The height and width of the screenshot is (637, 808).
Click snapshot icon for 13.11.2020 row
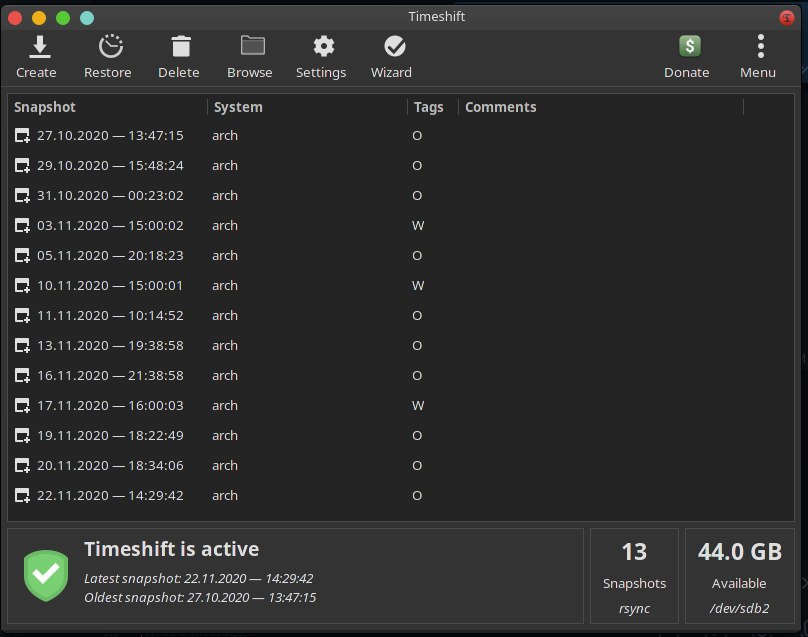pyautogui.click(x=22, y=345)
